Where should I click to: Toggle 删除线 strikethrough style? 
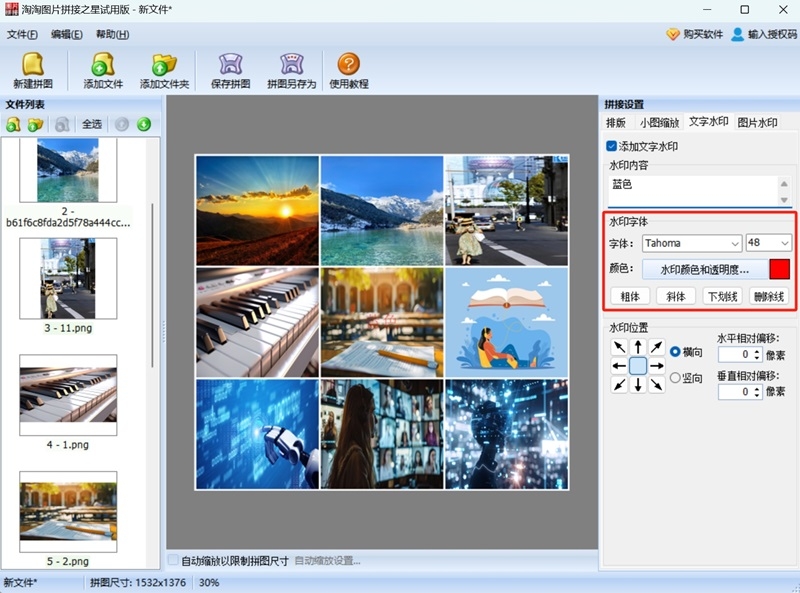tap(768, 296)
